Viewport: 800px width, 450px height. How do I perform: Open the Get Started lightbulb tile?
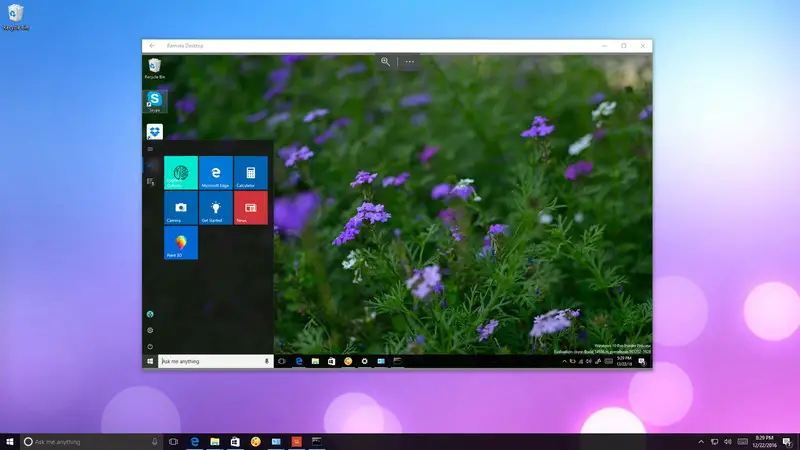pos(216,208)
